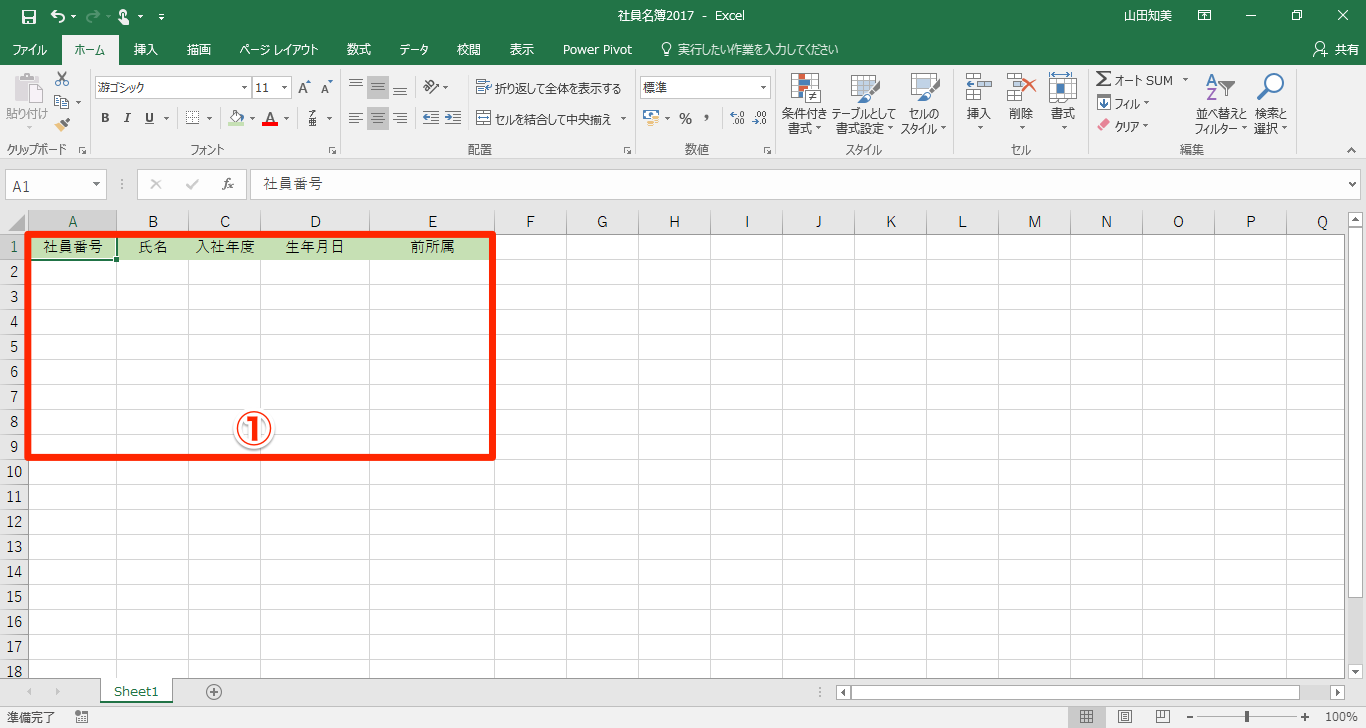Screen dimensions: 1366x728
Task: Click the macro record icon in the status bar
Action: [x=82, y=717]
